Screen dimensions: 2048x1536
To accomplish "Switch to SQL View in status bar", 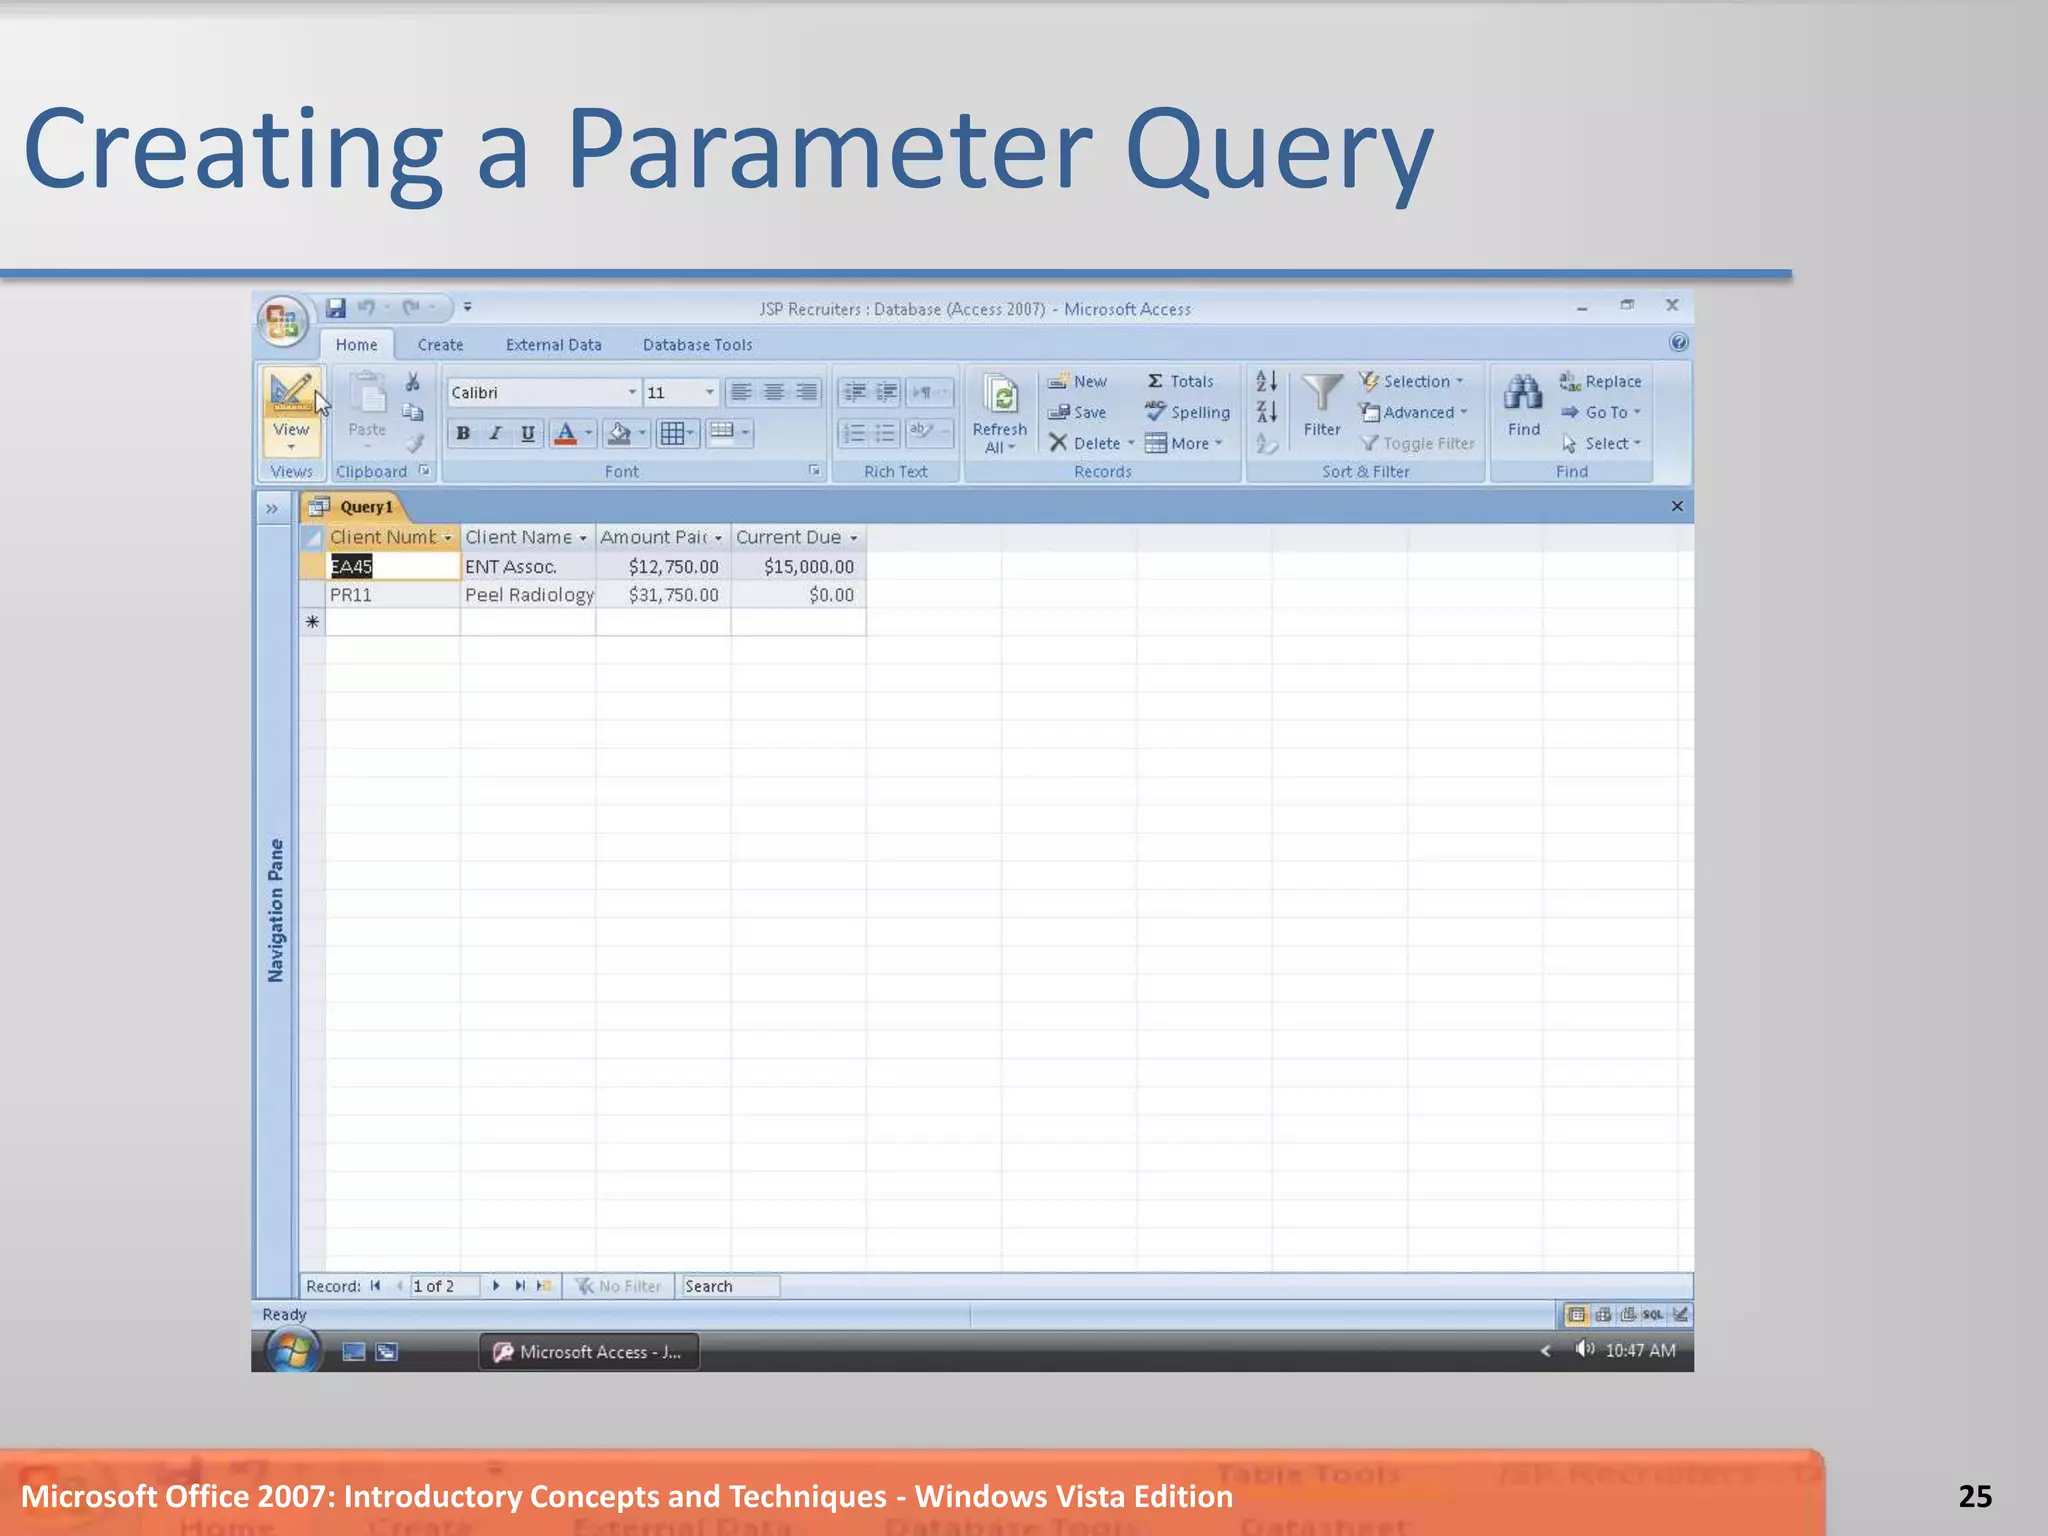I will (1653, 1315).
